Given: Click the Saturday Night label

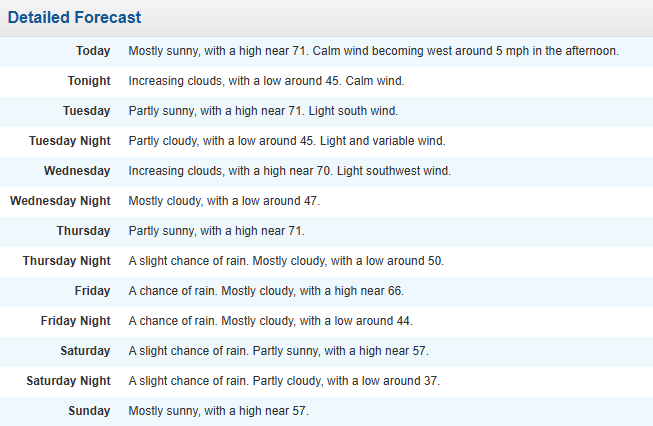Looking at the screenshot, I should [68, 381].
